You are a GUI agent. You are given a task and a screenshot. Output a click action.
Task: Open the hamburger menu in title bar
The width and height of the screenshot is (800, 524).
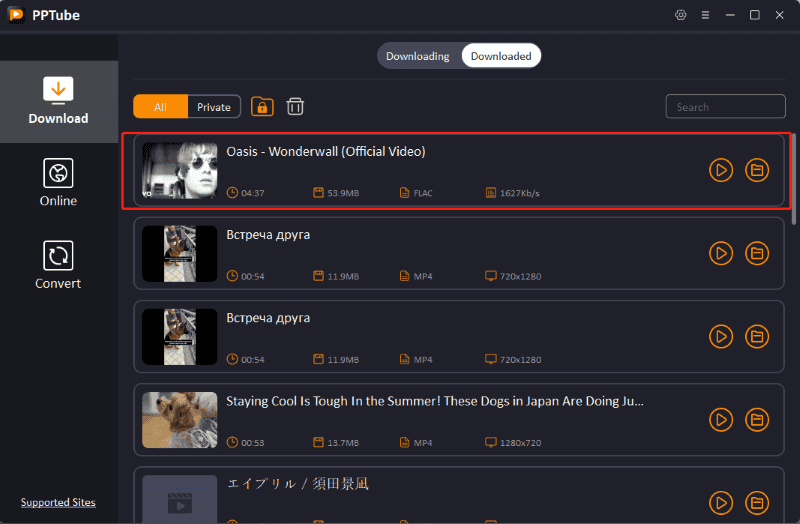click(x=705, y=15)
